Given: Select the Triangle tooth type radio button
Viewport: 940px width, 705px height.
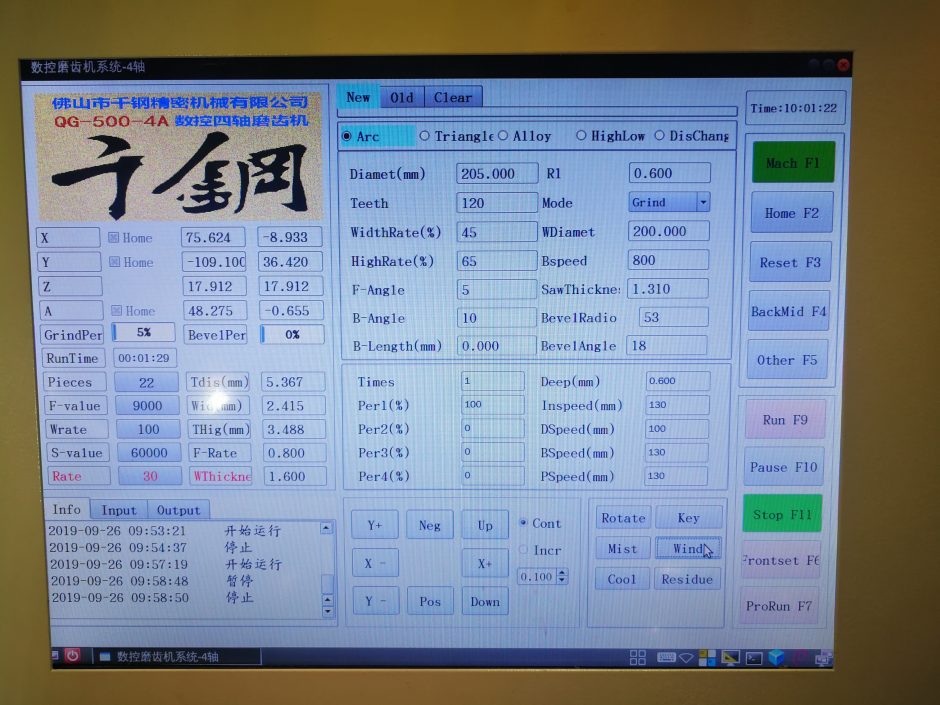Looking at the screenshot, I should tap(425, 136).
